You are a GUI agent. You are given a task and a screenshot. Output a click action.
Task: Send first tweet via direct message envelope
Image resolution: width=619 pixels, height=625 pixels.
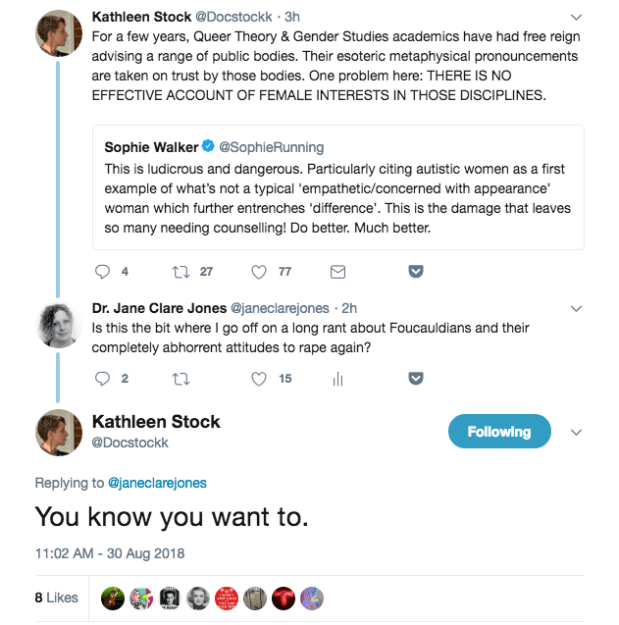pyautogui.click(x=337, y=271)
